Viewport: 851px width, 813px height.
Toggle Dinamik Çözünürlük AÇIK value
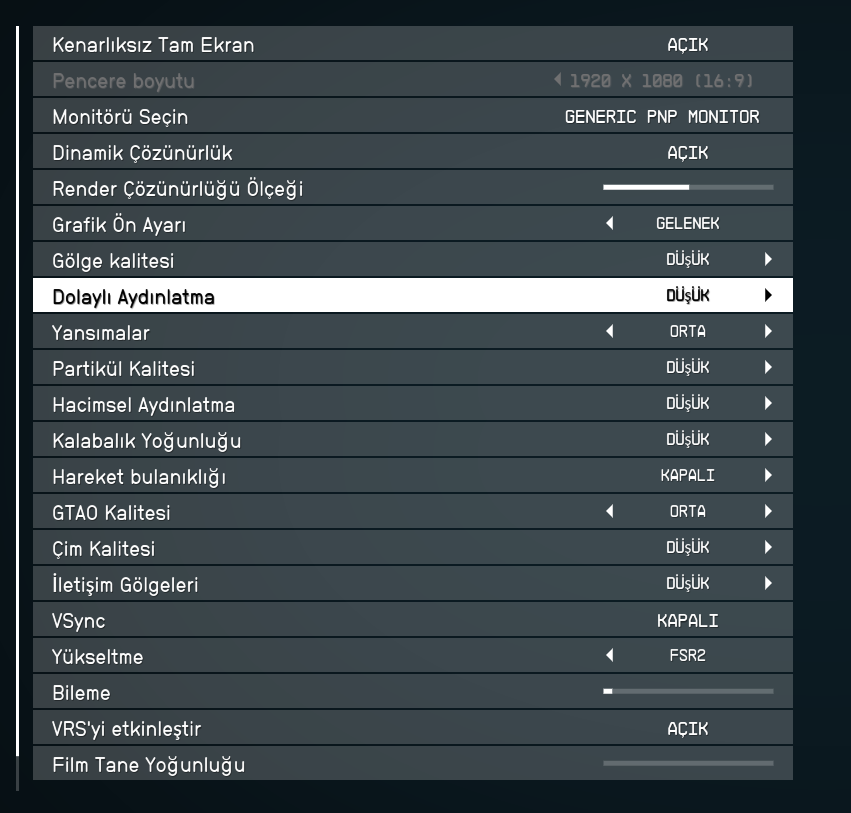(687, 152)
